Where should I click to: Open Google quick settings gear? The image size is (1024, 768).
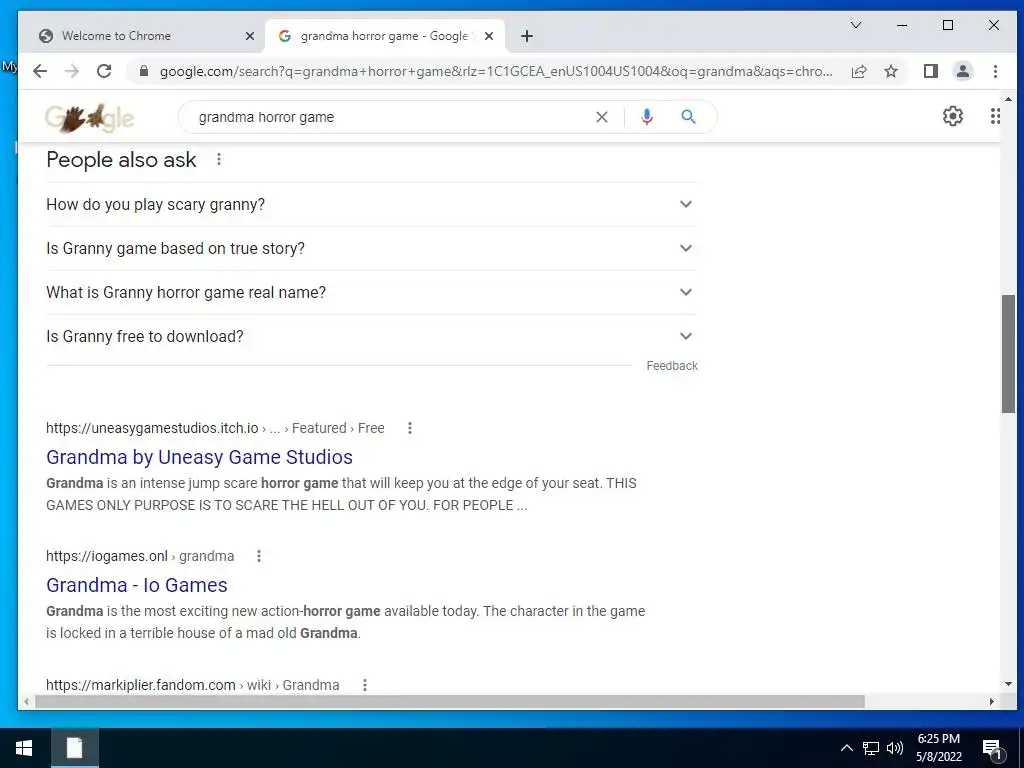point(953,116)
